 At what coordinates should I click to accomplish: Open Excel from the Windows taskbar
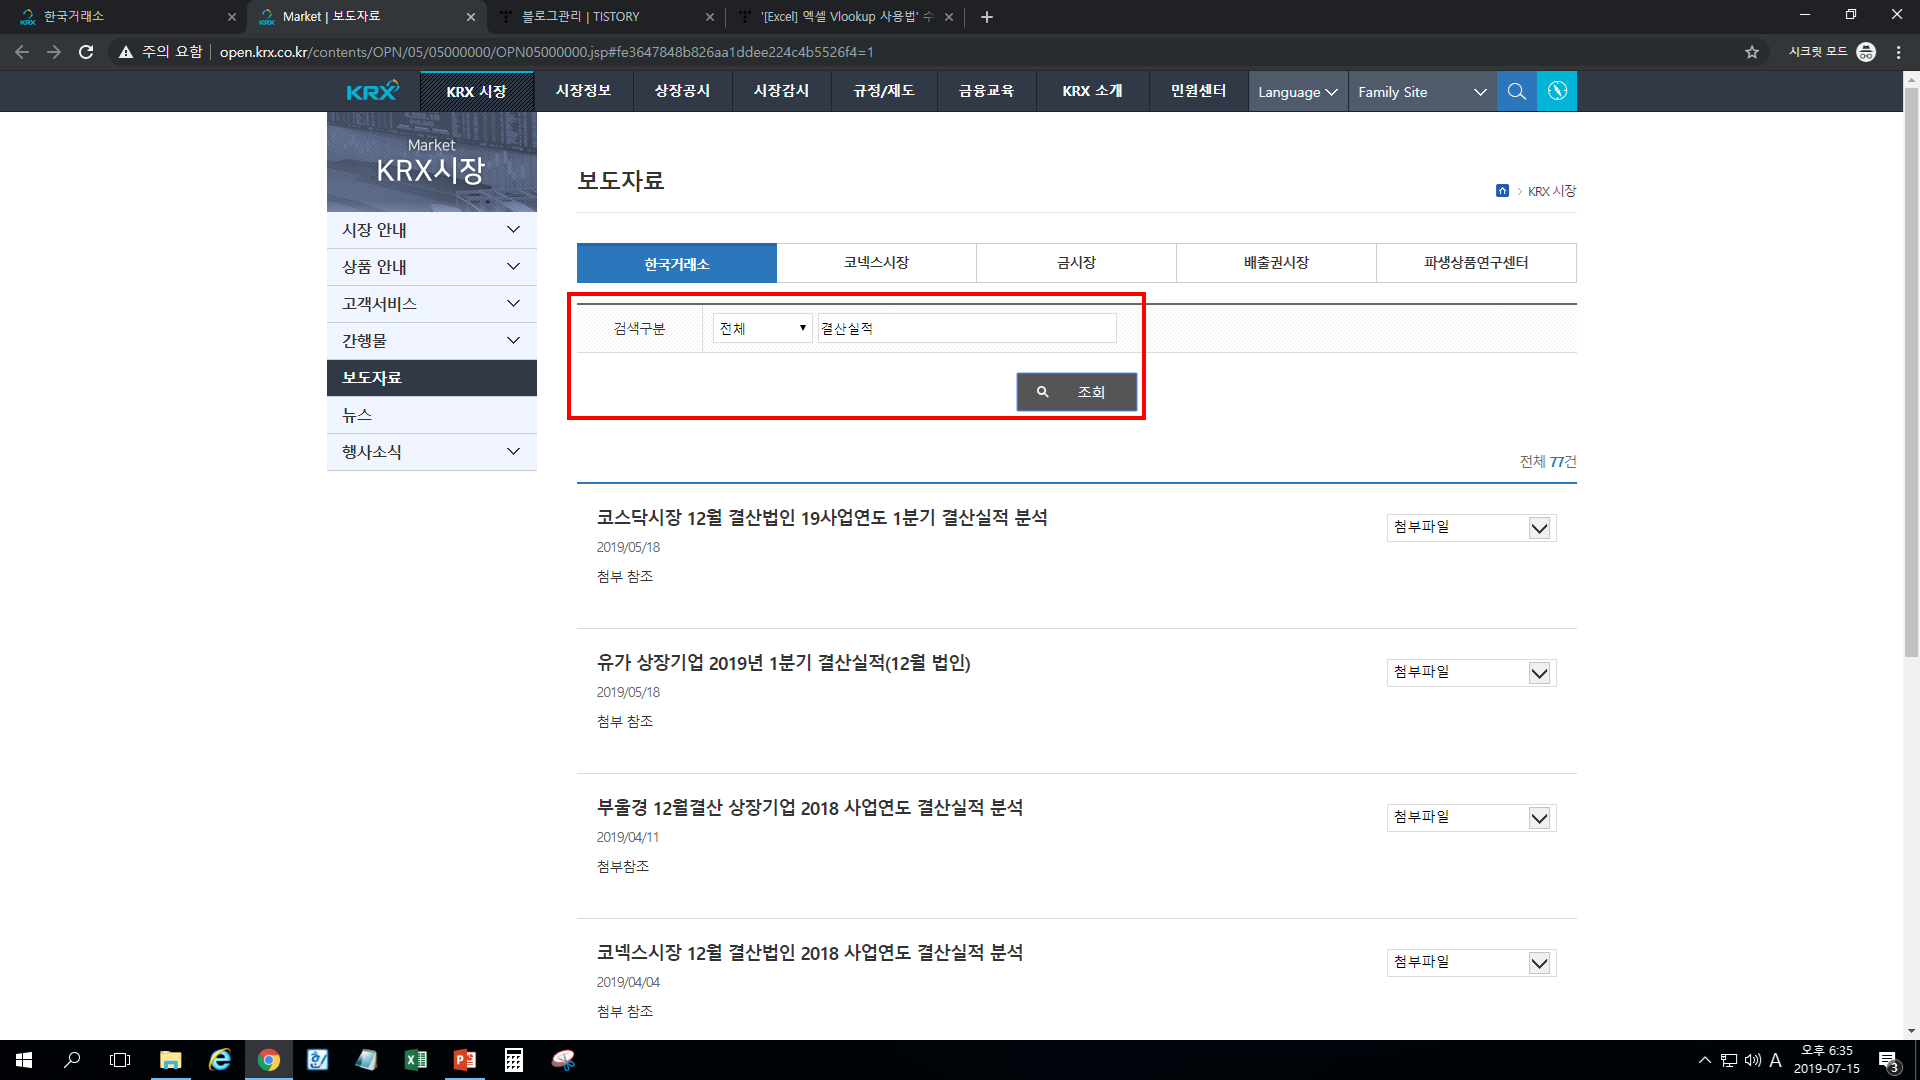tap(415, 1060)
